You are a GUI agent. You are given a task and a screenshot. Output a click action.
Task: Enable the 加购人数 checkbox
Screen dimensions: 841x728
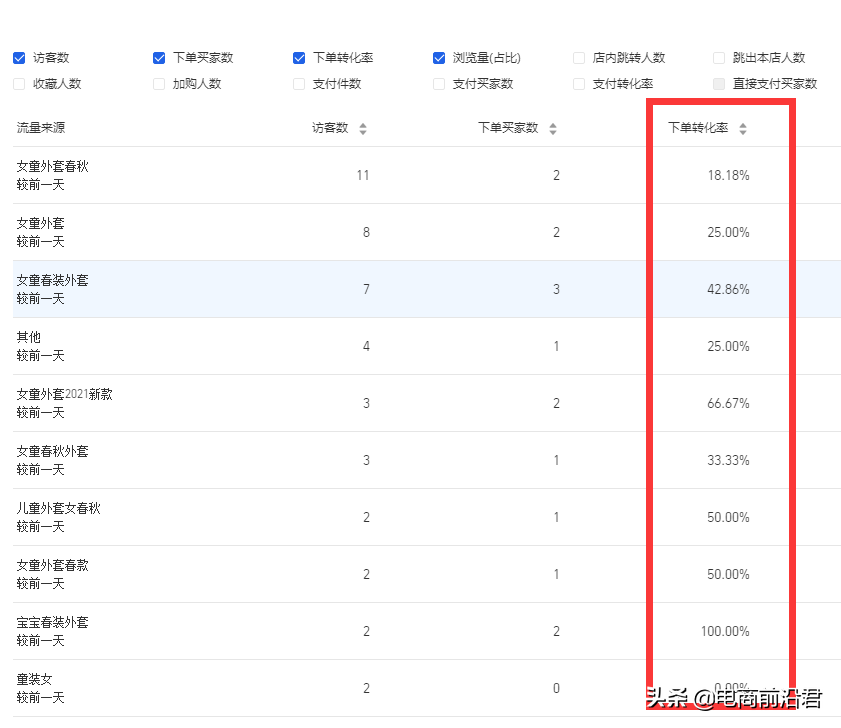[158, 83]
